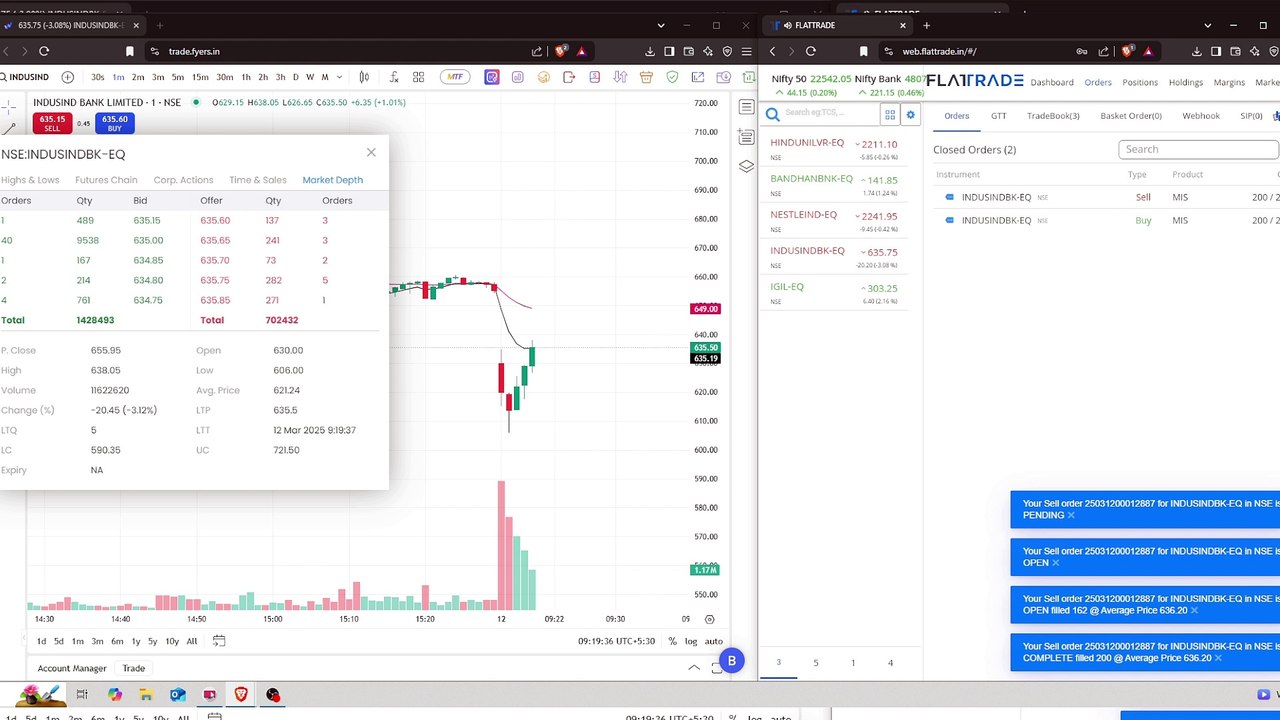This screenshot has height=720, width=1280.
Task: Click the INDUSIND symbol search box
Action: [26, 77]
